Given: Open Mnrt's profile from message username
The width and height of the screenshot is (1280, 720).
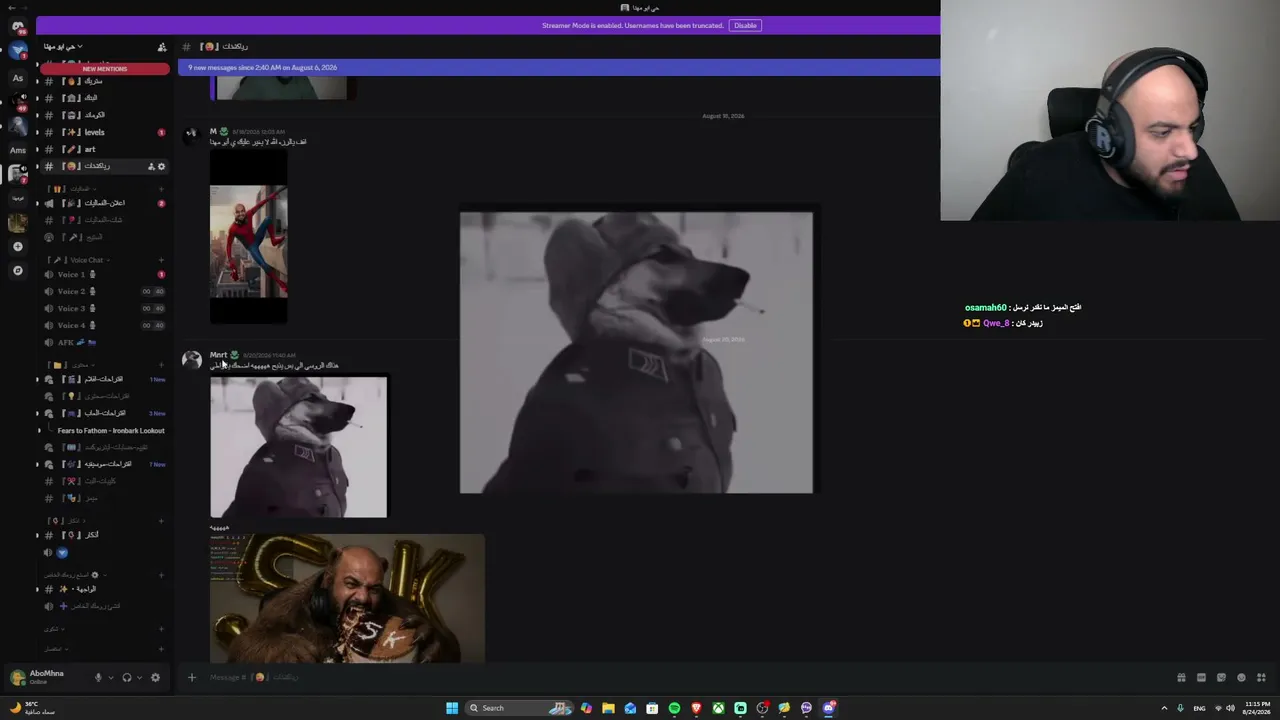Looking at the screenshot, I should click(x=218, y=355).
